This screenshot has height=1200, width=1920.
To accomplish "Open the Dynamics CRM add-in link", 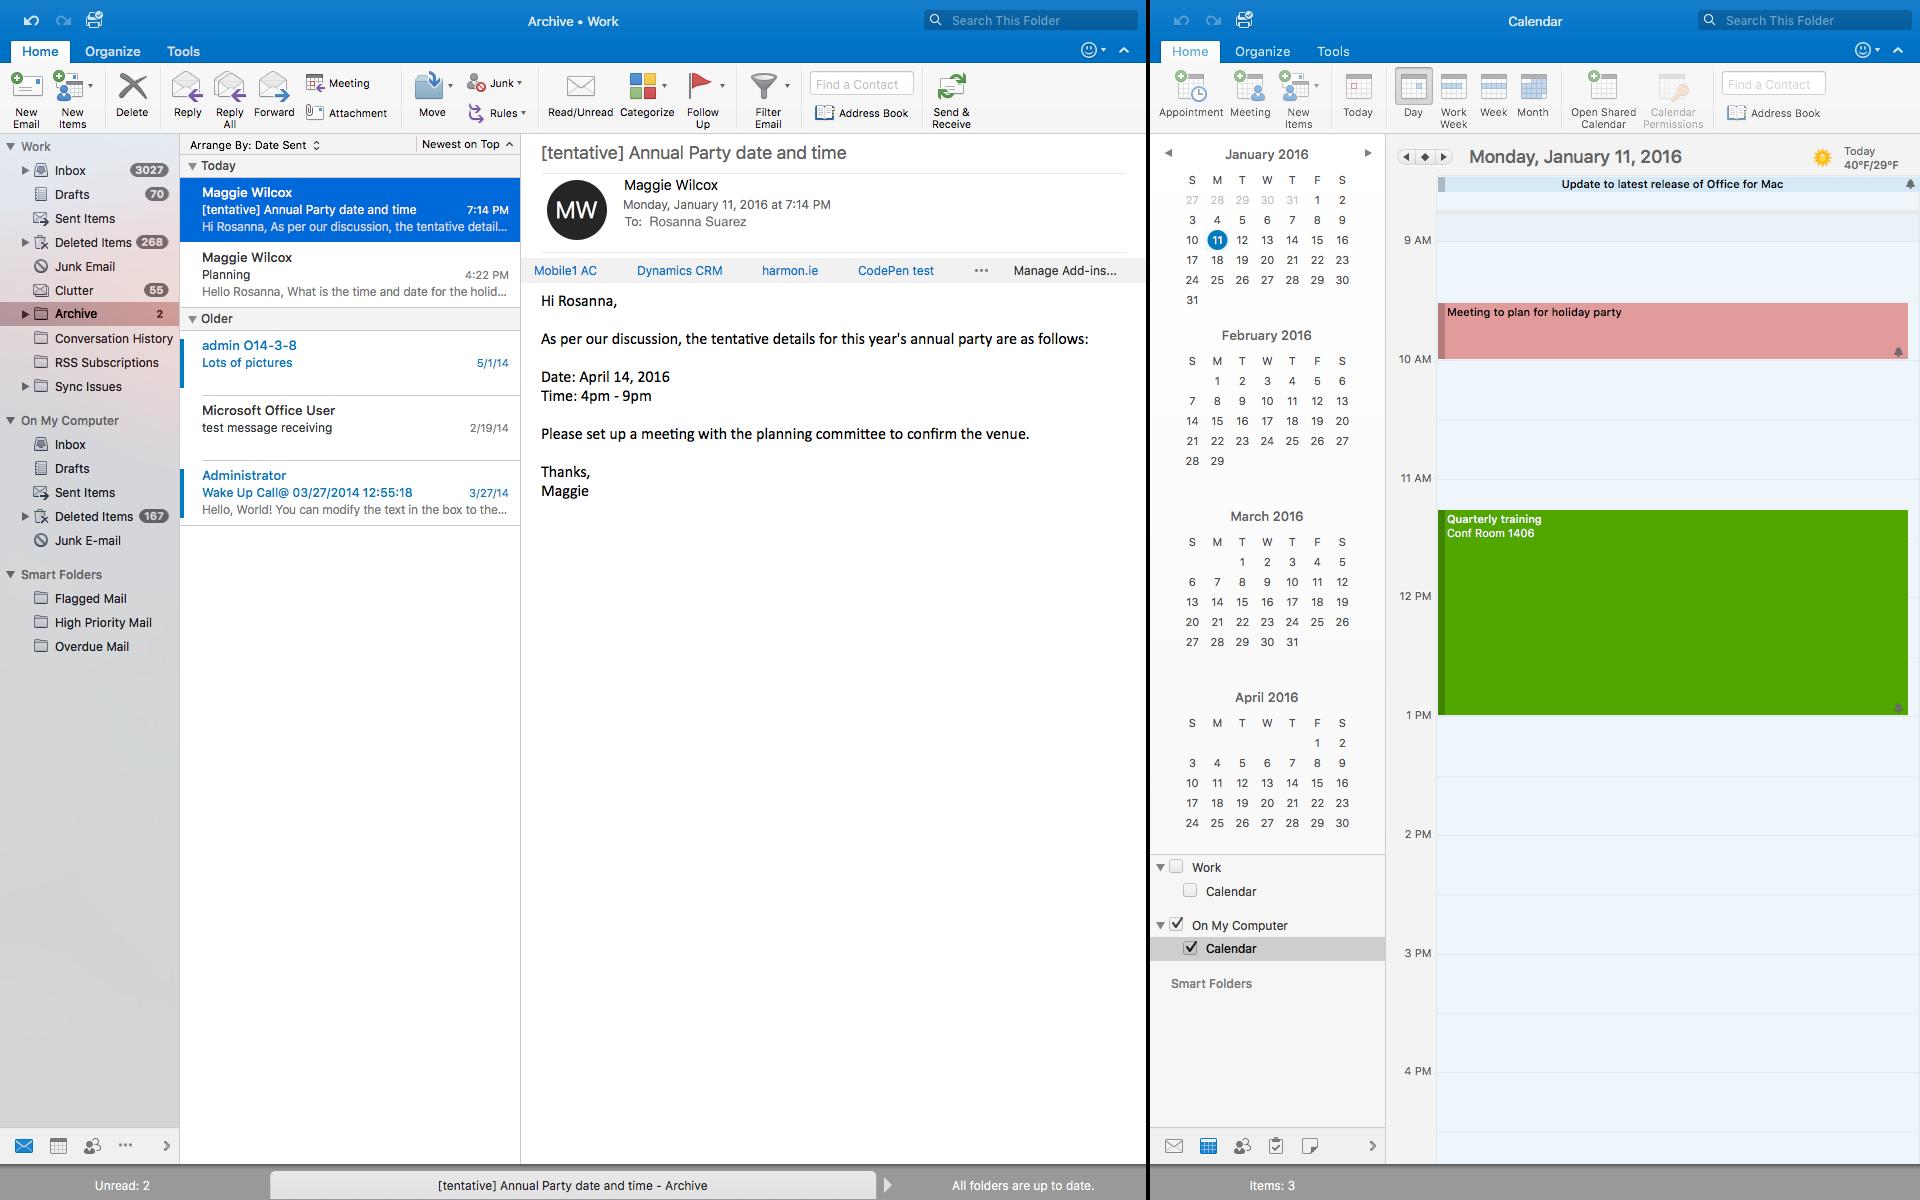I will pyautogui.click(x=679, y=270).
